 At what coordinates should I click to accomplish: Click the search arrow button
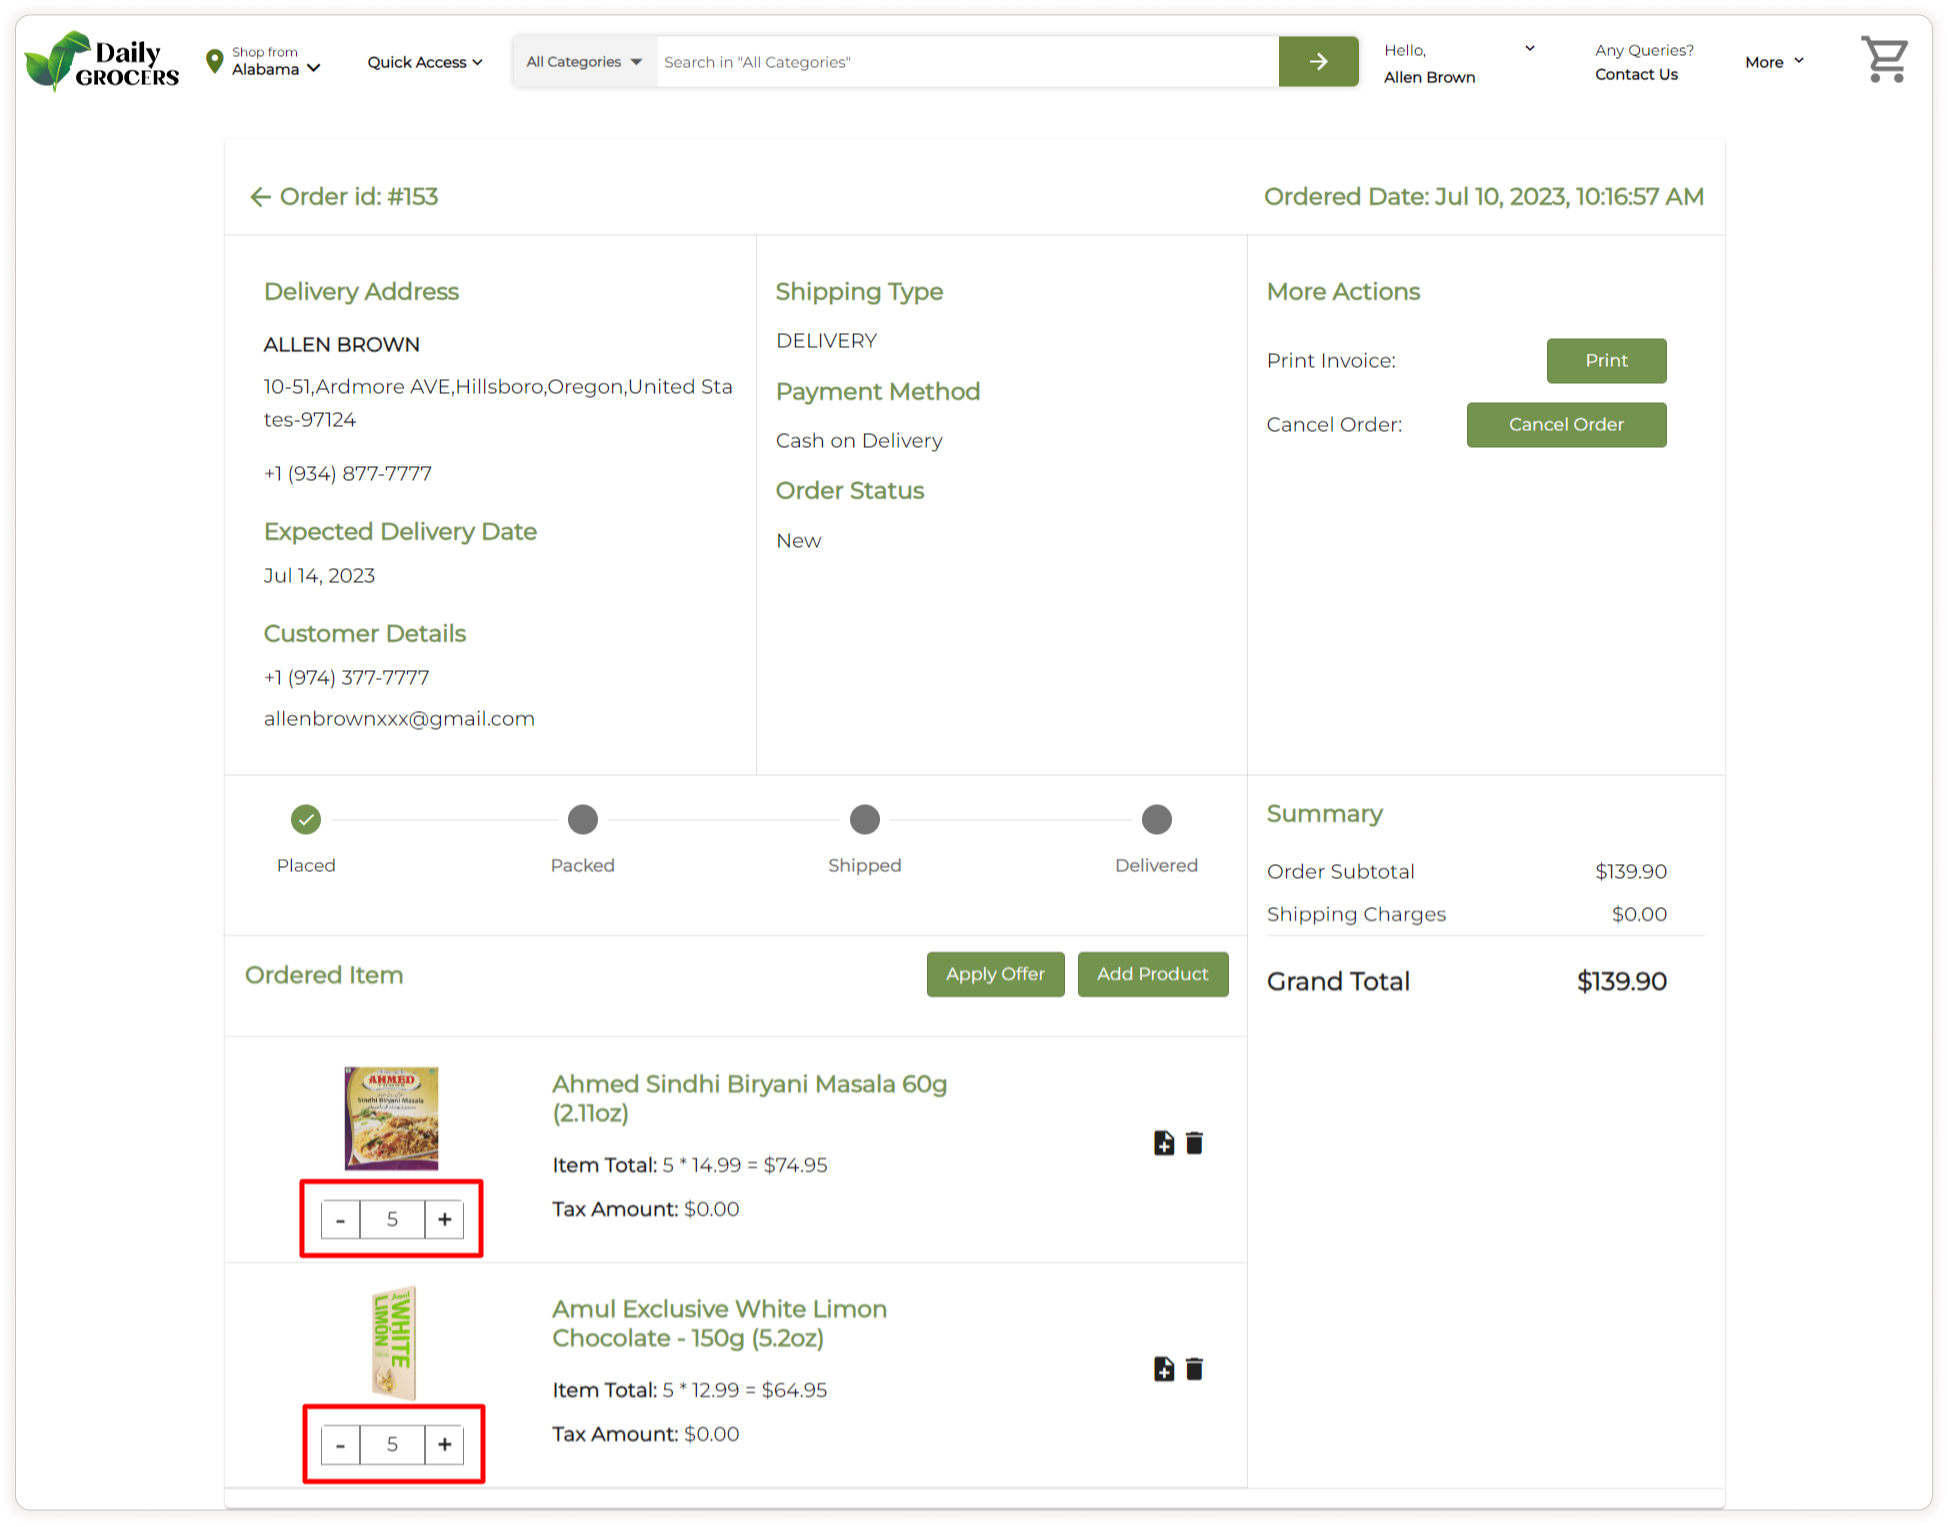tap(1318, 62)
